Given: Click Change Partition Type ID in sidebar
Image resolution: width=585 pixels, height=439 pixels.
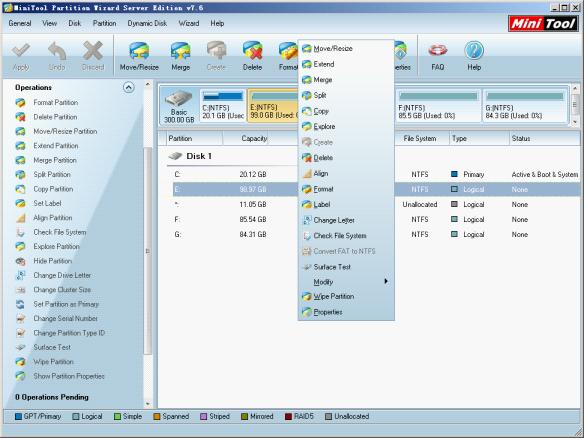Looking at the screenshot, I should [60, 333].
